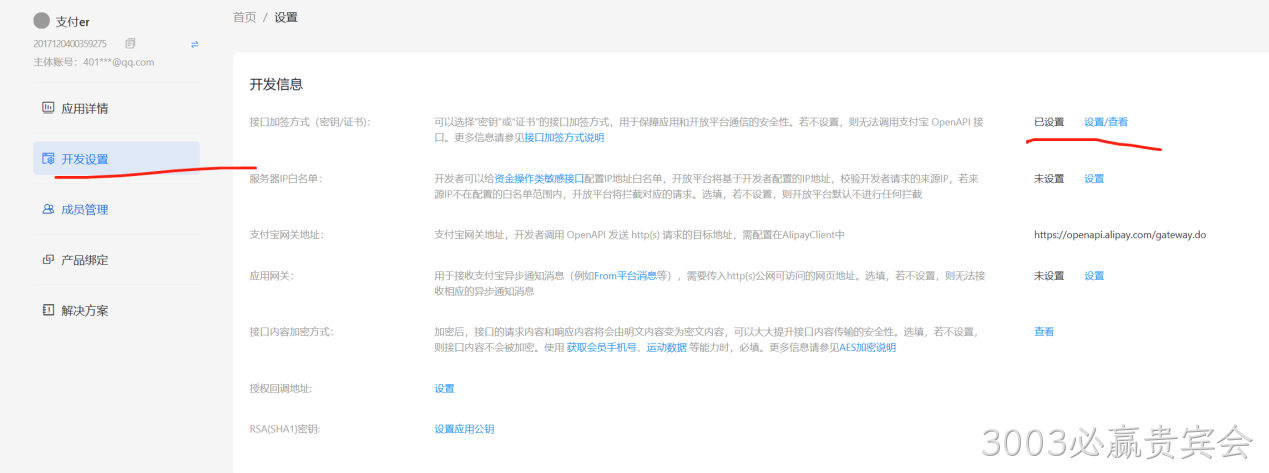
Task: Click the 支付宝网关地址 label
Action: (286, 235)
